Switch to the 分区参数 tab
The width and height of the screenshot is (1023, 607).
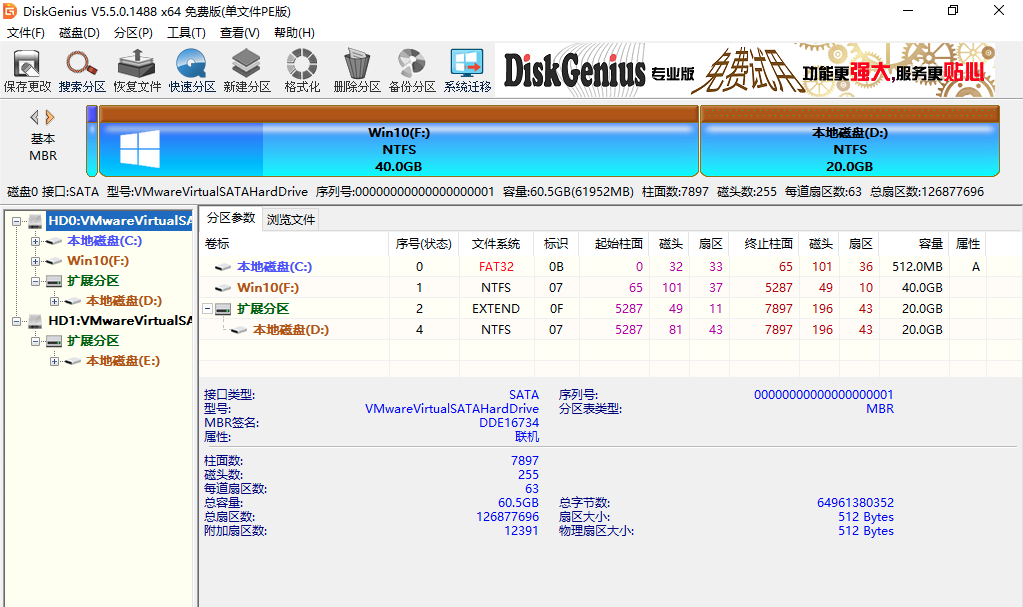tap(231, 218)
